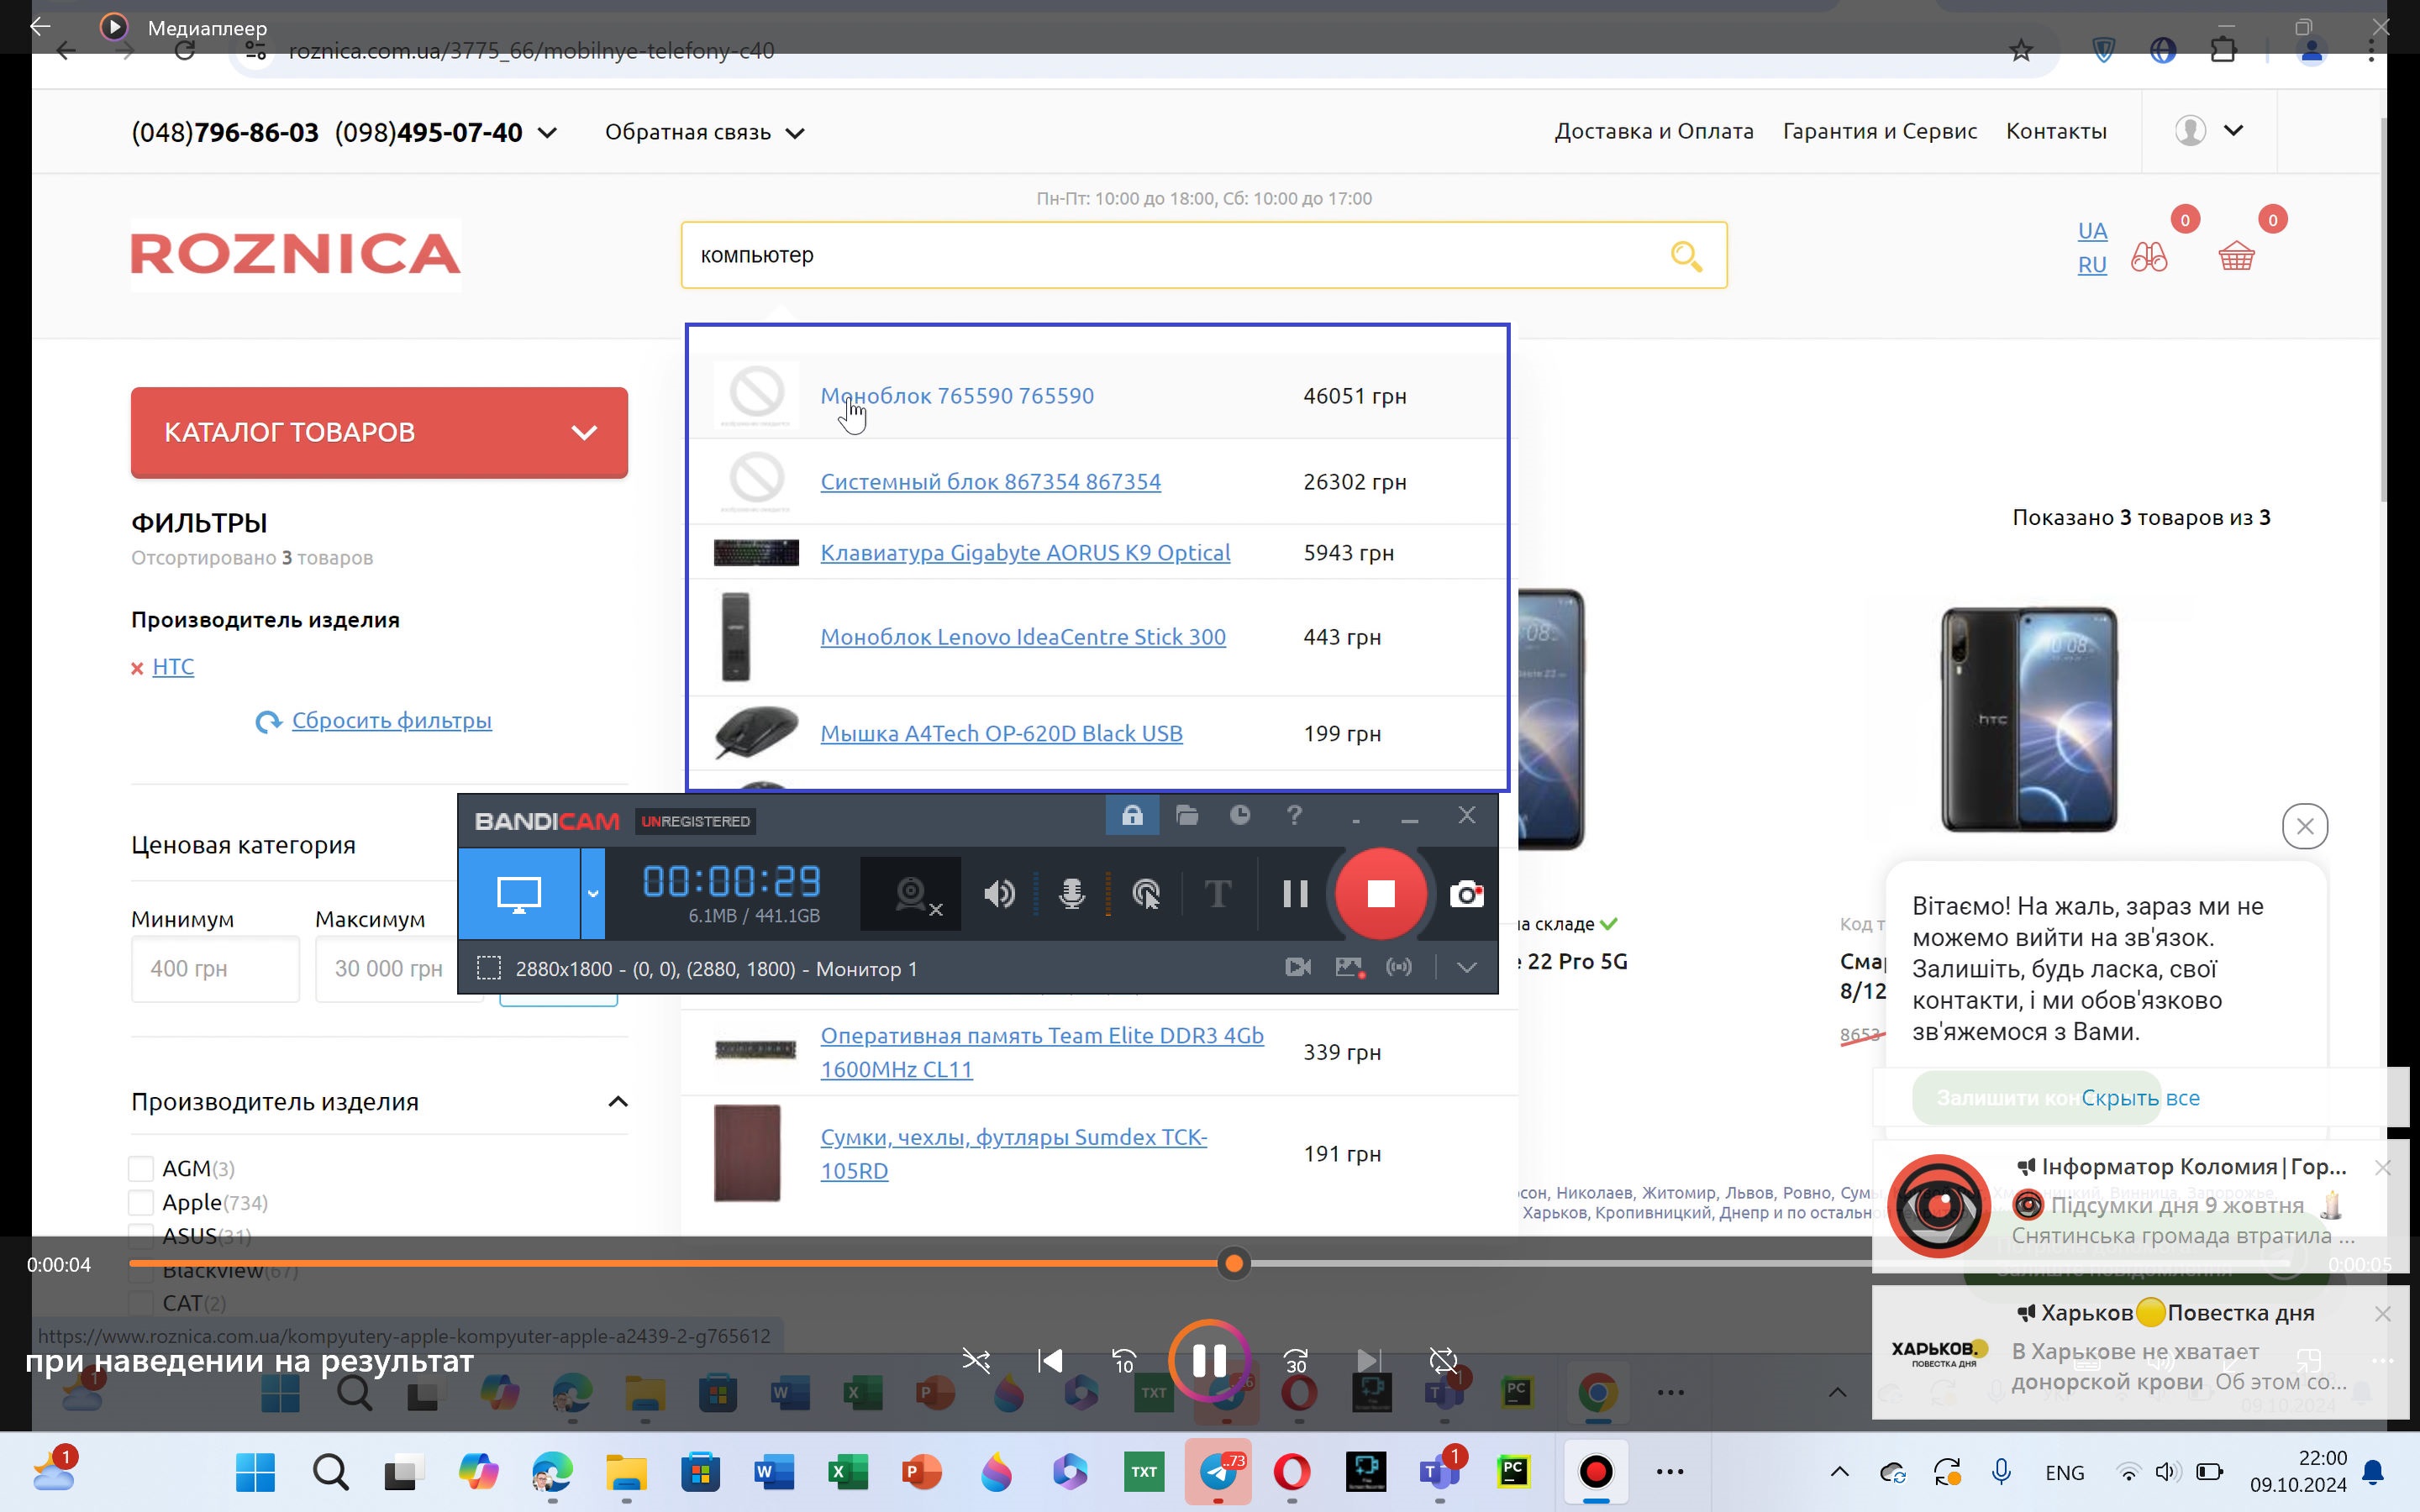Viewport: 2420px width, 1512px height.
Task: Open Bandicam output folder icon
Action: pos(1187,816)
